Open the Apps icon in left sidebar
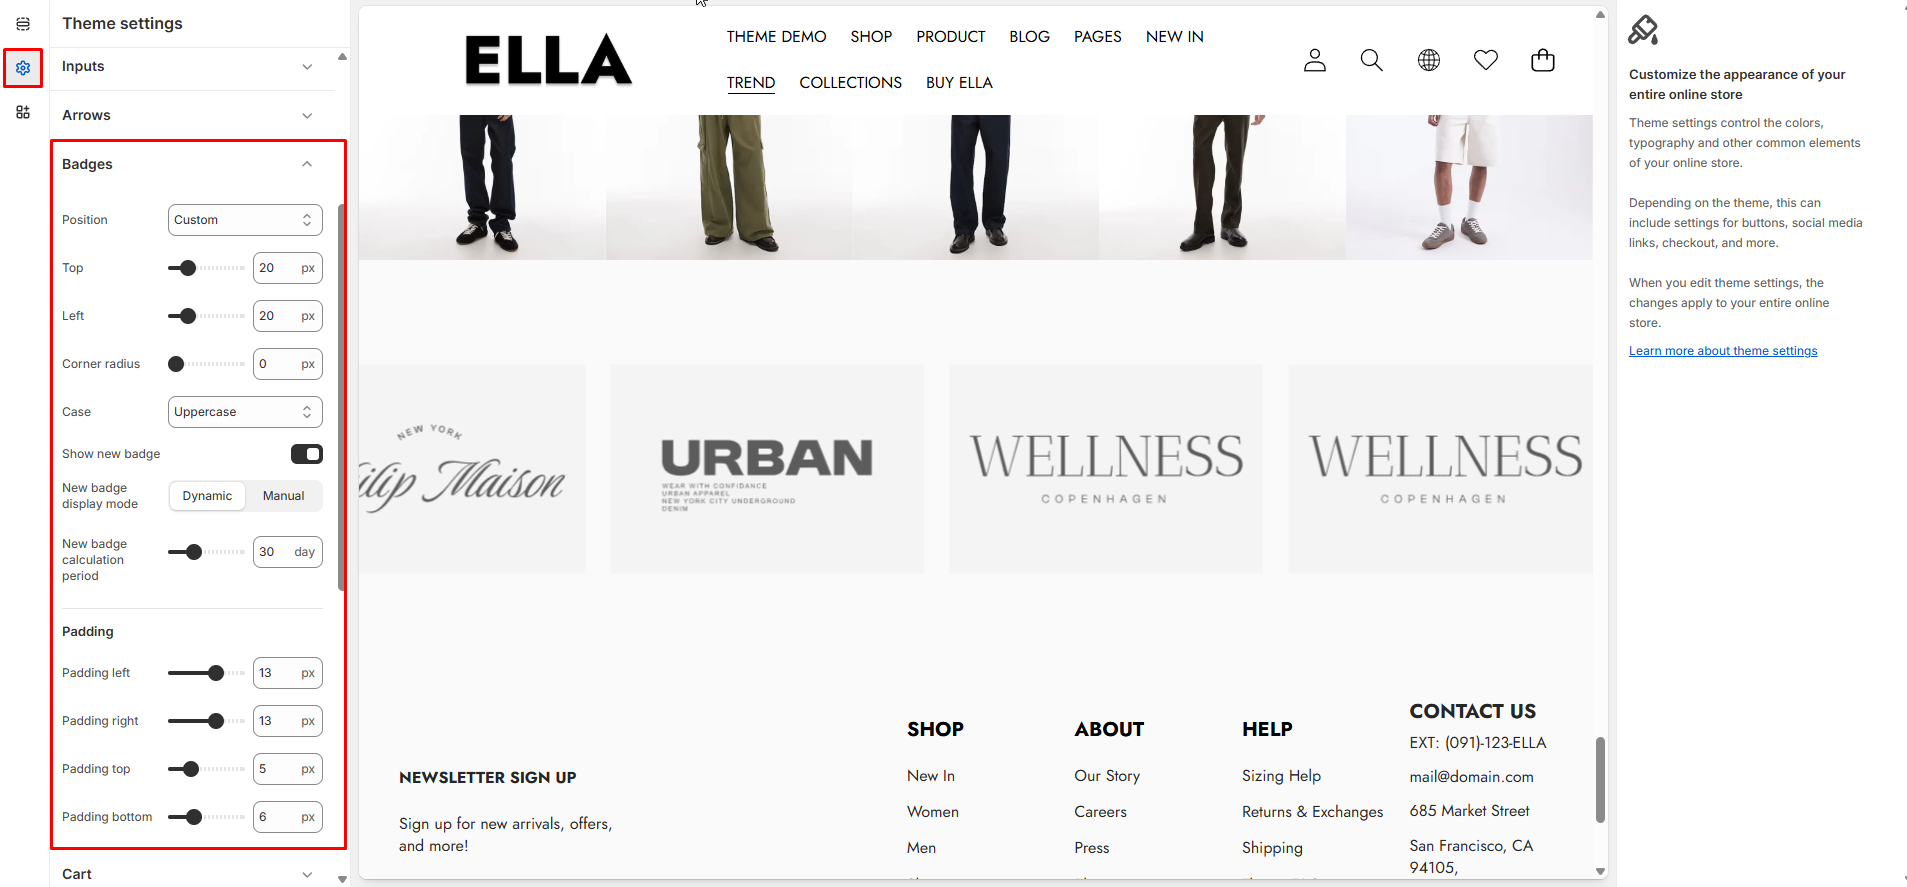The width and height of the screenshot is (1907, 887). tap(23, 112)
